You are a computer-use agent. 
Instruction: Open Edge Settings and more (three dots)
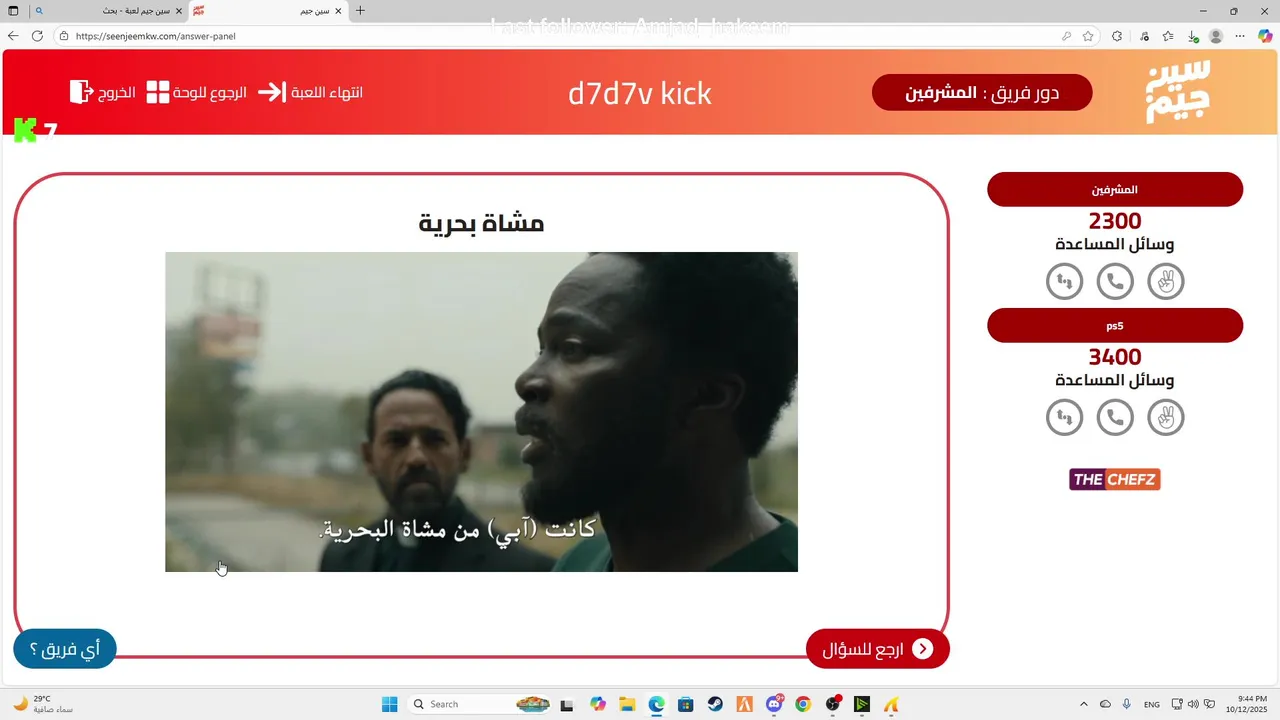[x=1241, y=36]
